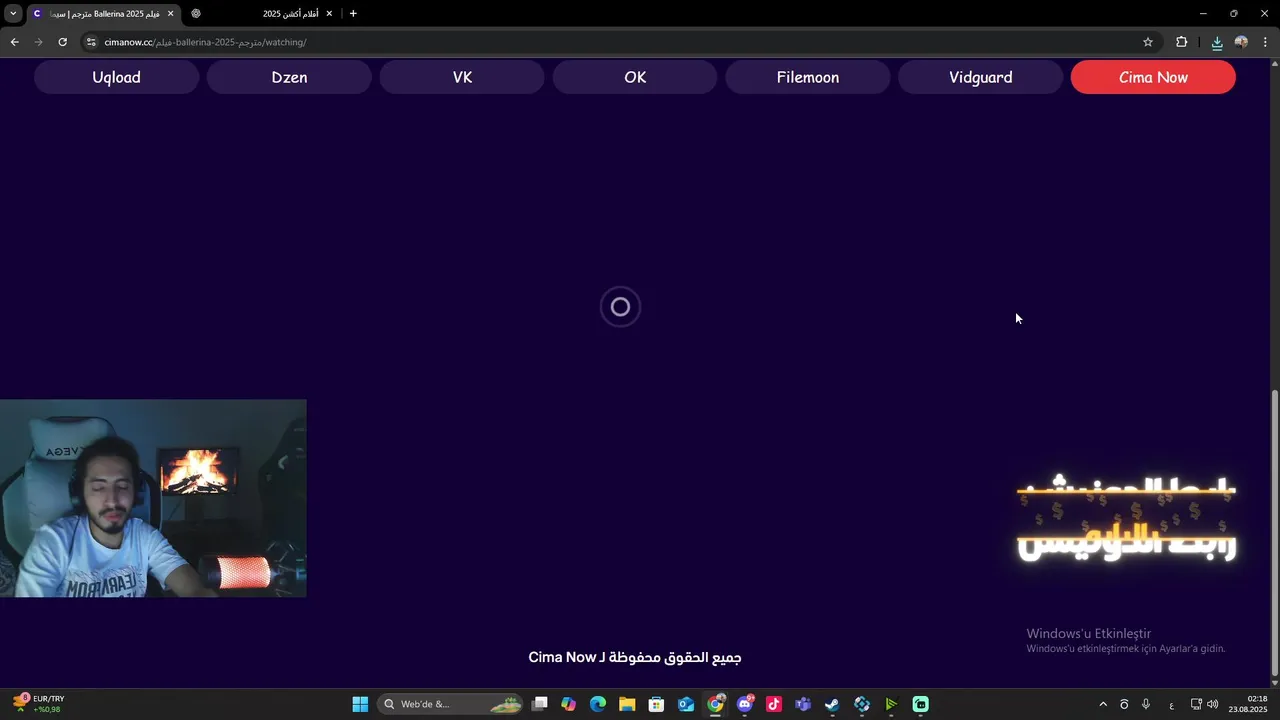Click the loading spinner in the player
1280x720 pixels.
point(620,307)
